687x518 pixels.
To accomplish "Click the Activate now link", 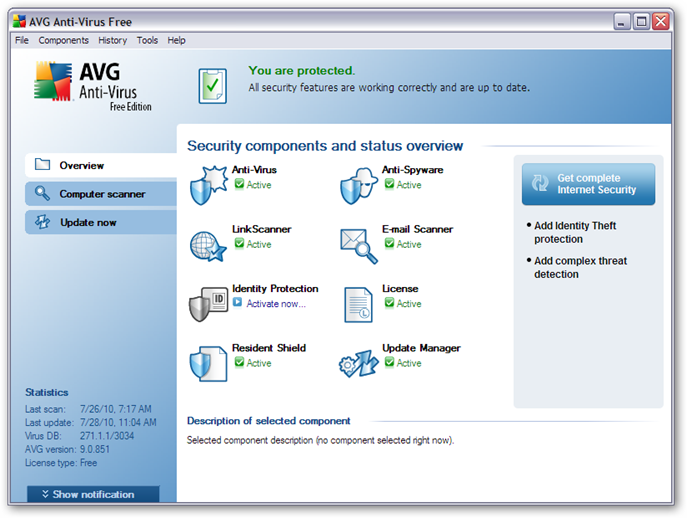I will (x=276, y=304).
